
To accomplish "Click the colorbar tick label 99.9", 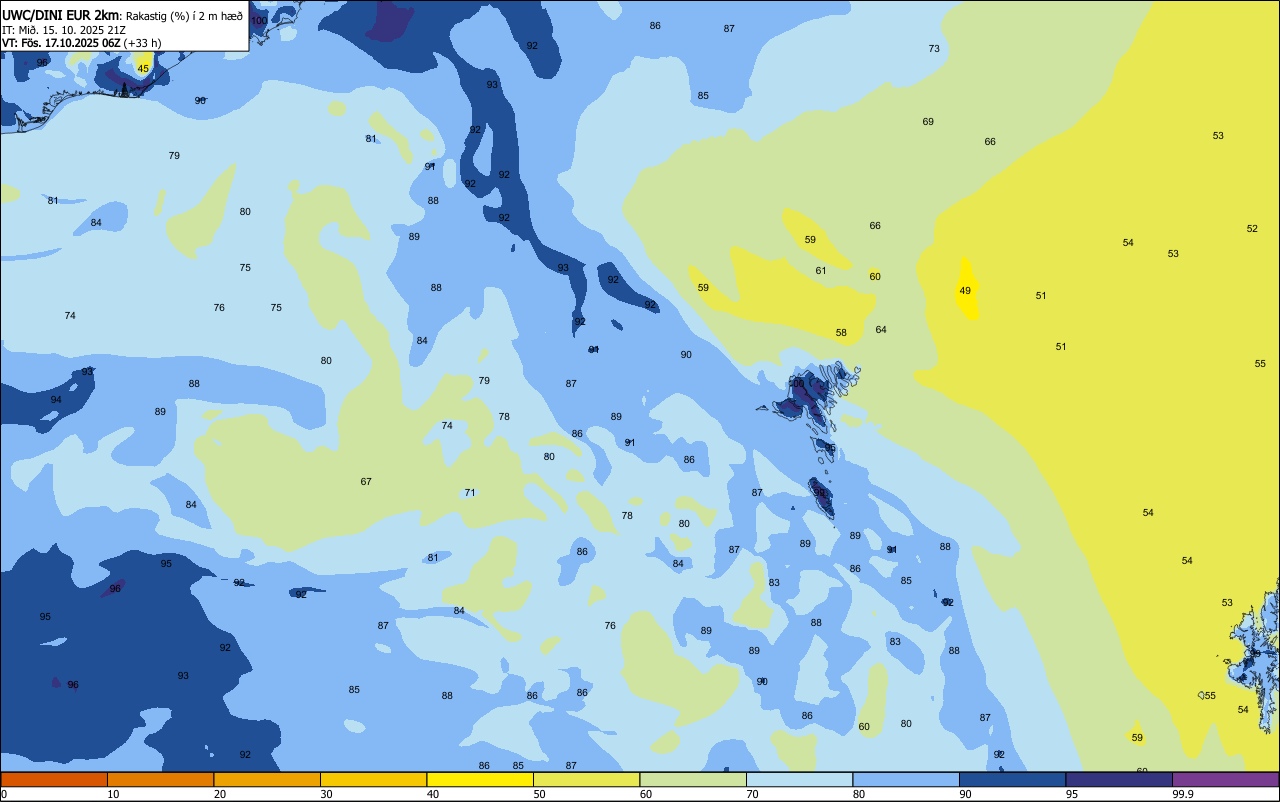I will point(1183,794).
